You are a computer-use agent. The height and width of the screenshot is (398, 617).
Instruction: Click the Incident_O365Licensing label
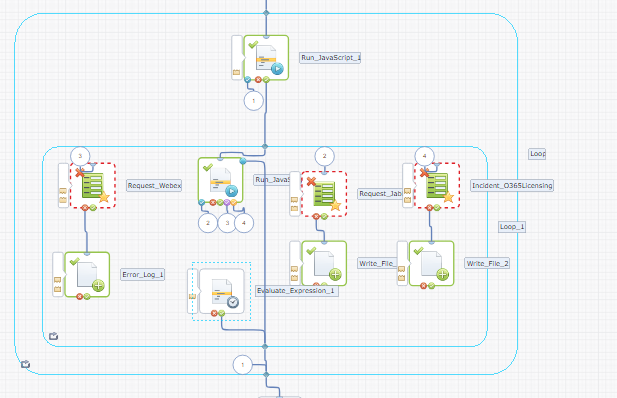(512, 185)
